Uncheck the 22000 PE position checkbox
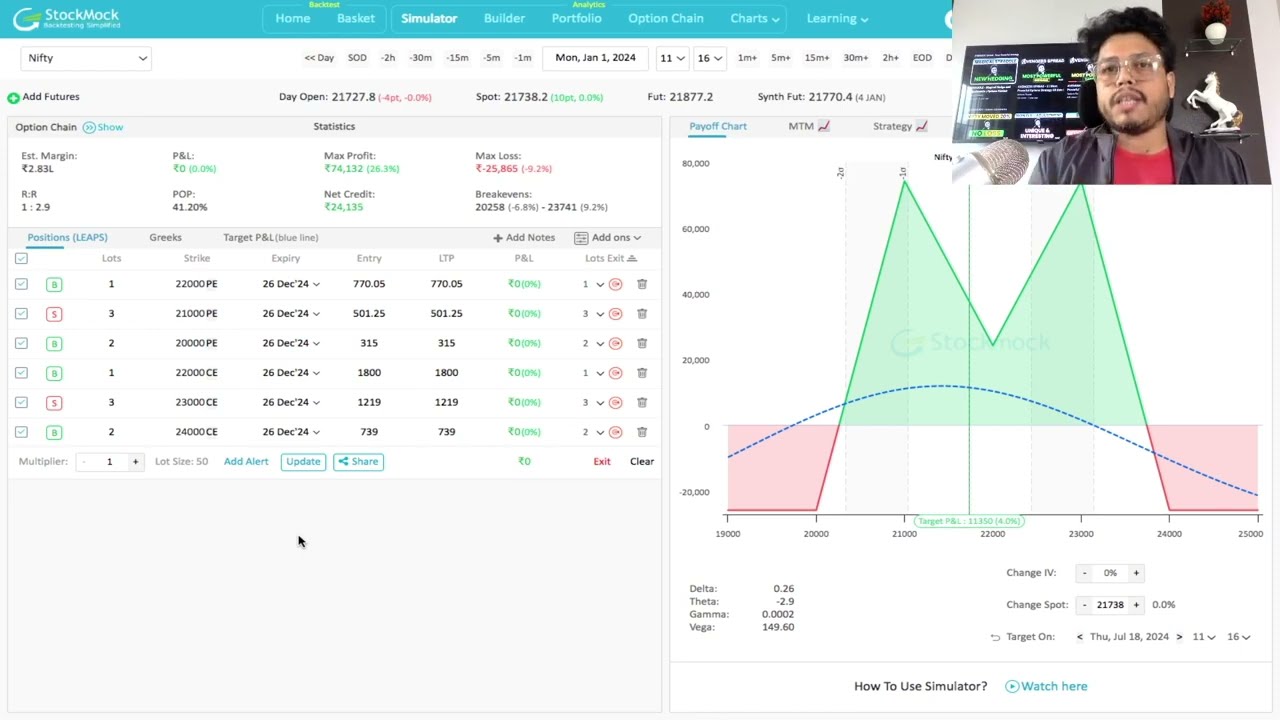Viewport: 1280px width, 720px height. (21, 284)
